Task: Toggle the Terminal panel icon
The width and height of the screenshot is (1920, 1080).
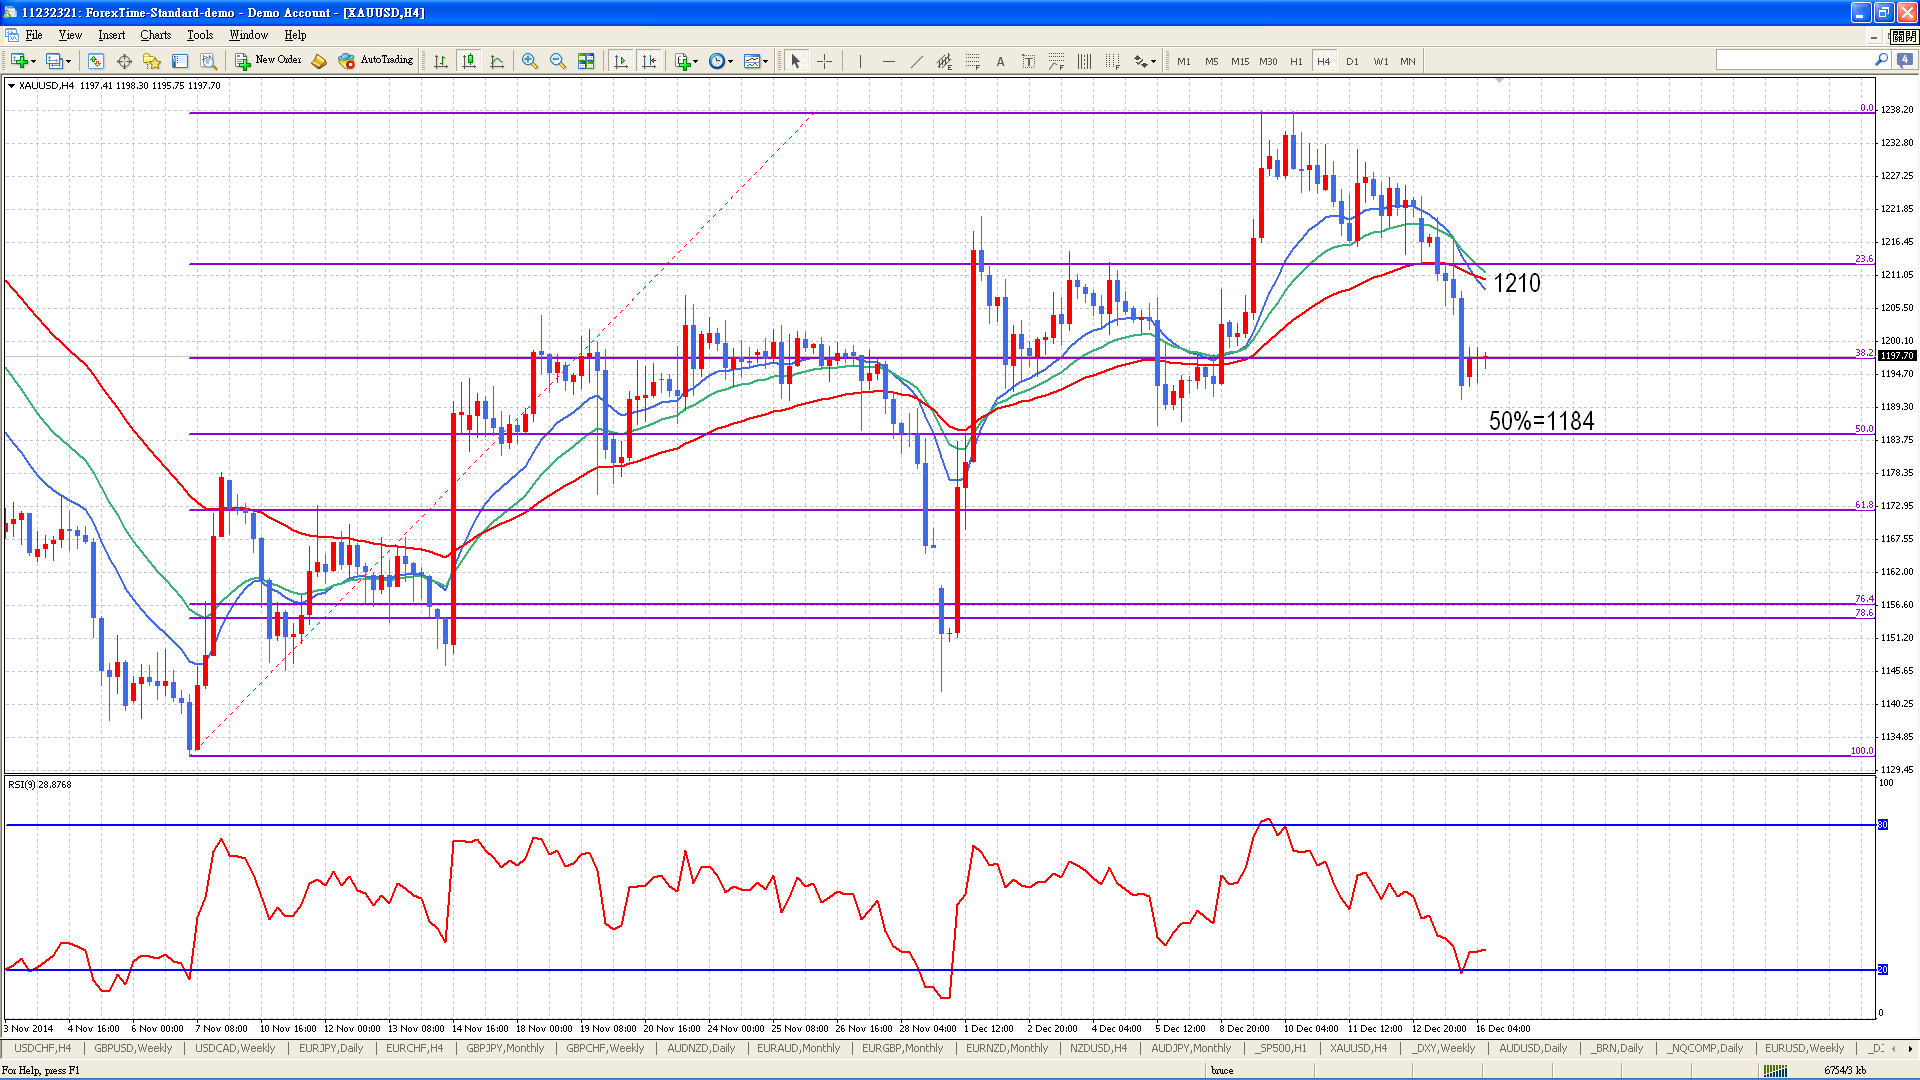Action: pos(180,61)
